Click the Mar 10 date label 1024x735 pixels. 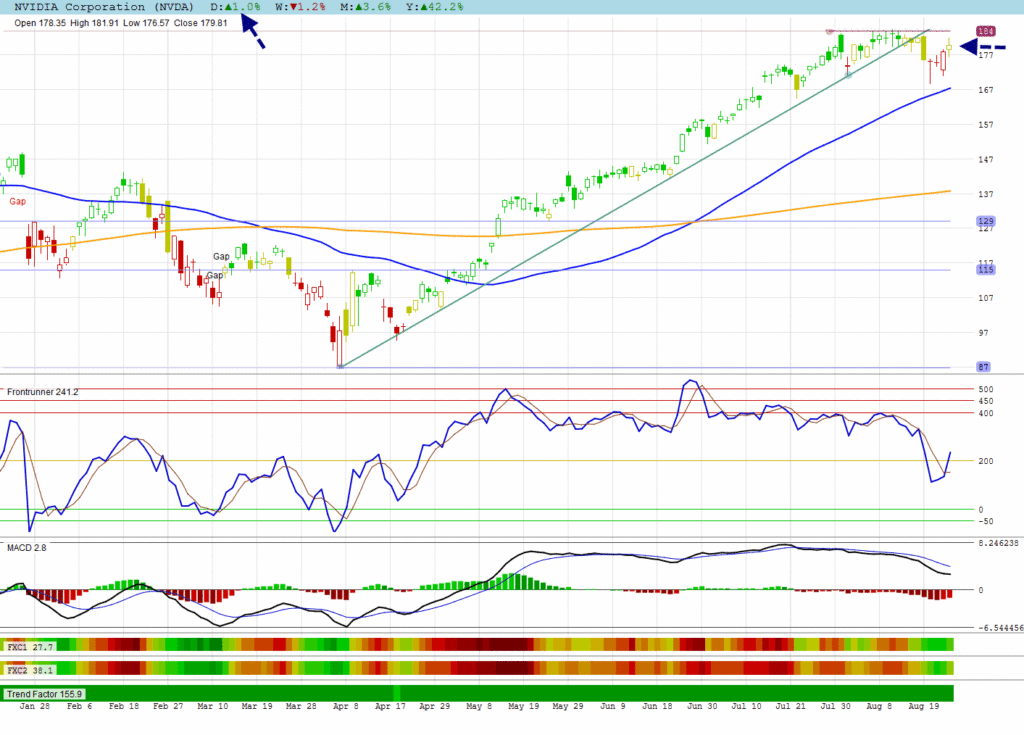[x=213, y=706]
